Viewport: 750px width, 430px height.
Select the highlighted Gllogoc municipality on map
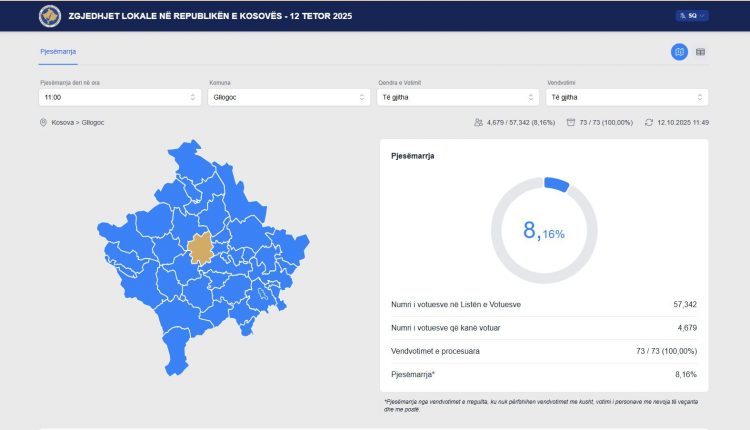201,248
